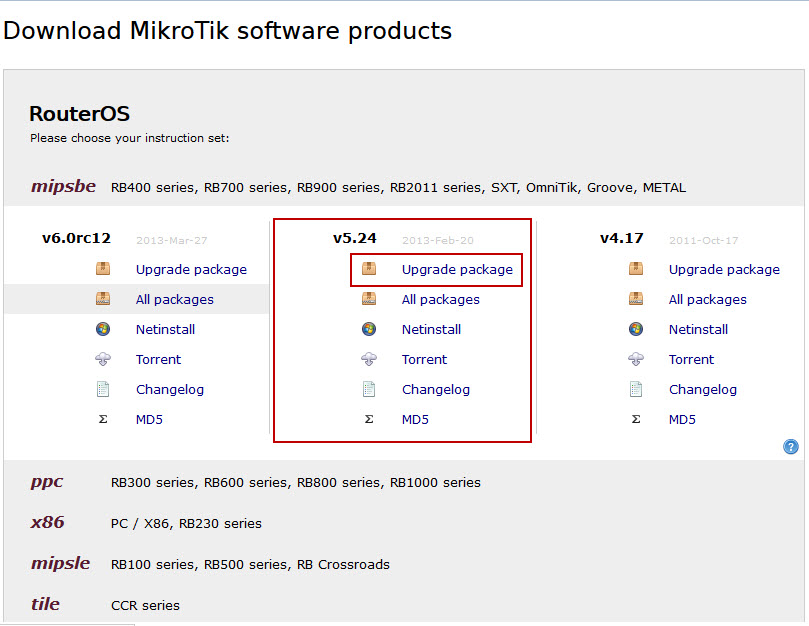Image resolution: width=809 pixels, height=626 pixels.
Task: Click the Windows icon beside v5.24 Netinstall
Action: tap(369, 329)
